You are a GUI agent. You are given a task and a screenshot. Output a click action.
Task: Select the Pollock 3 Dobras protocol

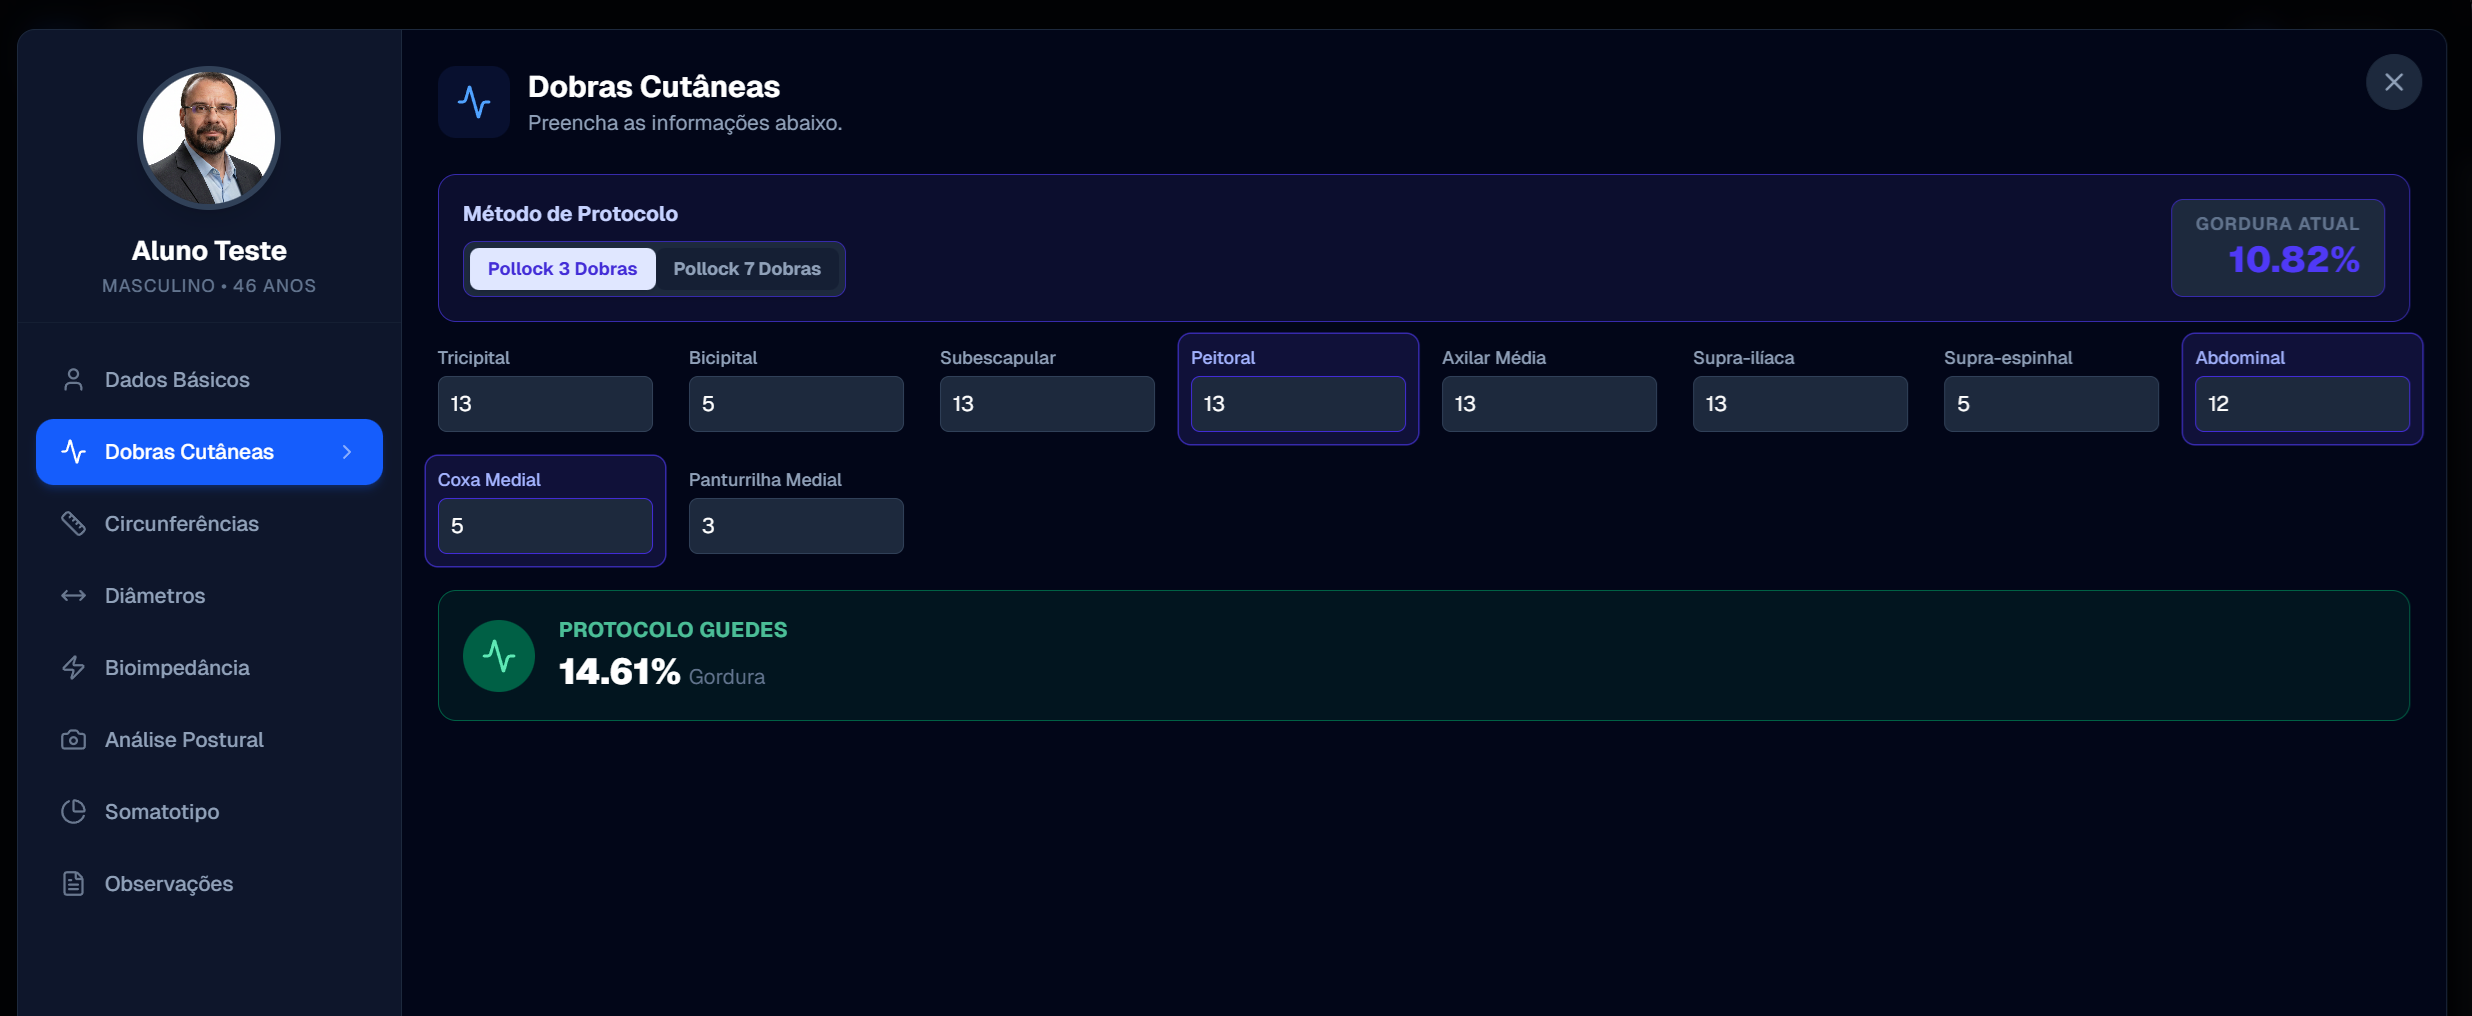coord(562,269)
